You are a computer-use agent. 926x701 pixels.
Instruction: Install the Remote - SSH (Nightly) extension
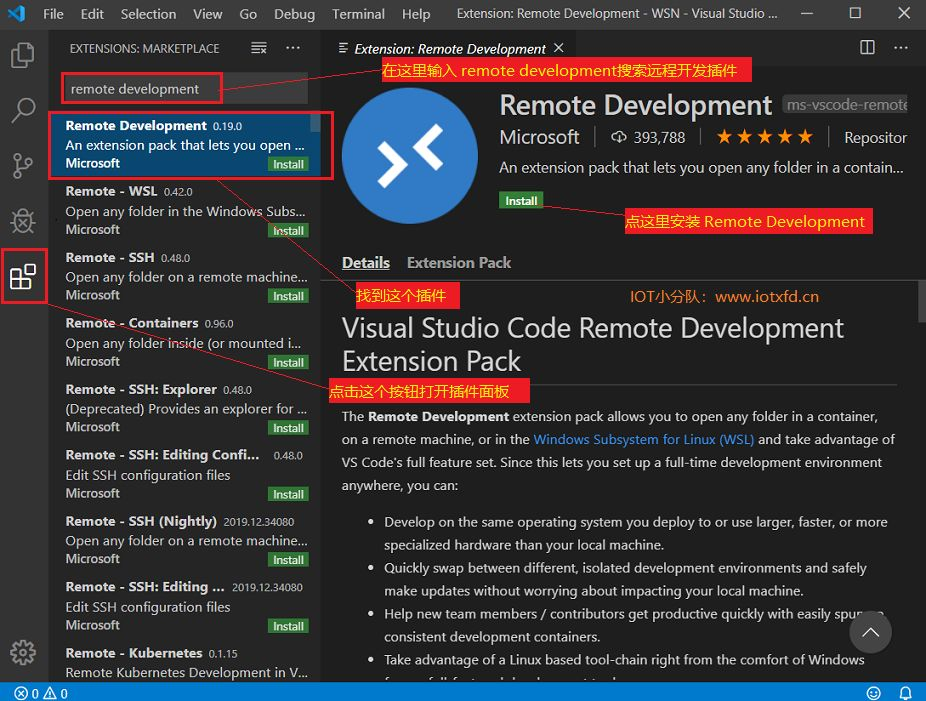click(x=288, y=559)
